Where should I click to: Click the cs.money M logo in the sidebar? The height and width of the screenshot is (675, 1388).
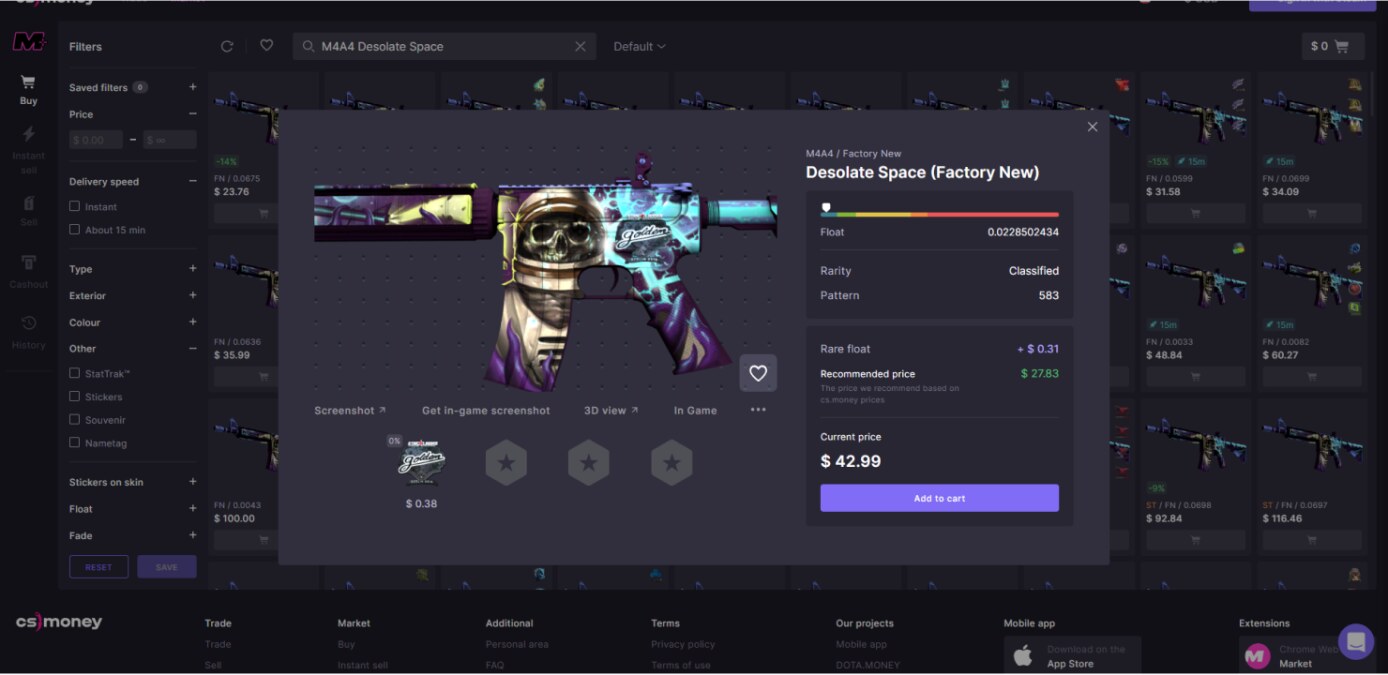[x=28, y=42]
